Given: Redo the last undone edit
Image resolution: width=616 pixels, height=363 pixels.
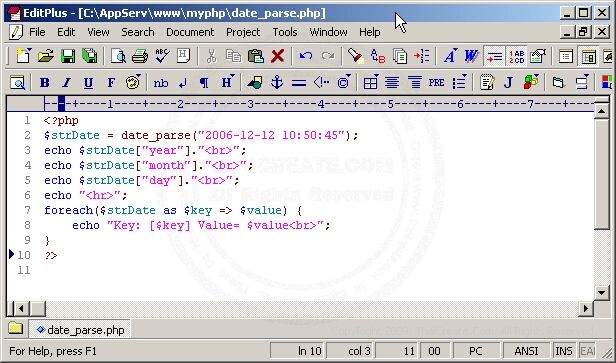Looking at the screenshot, I should pos(328,56).
